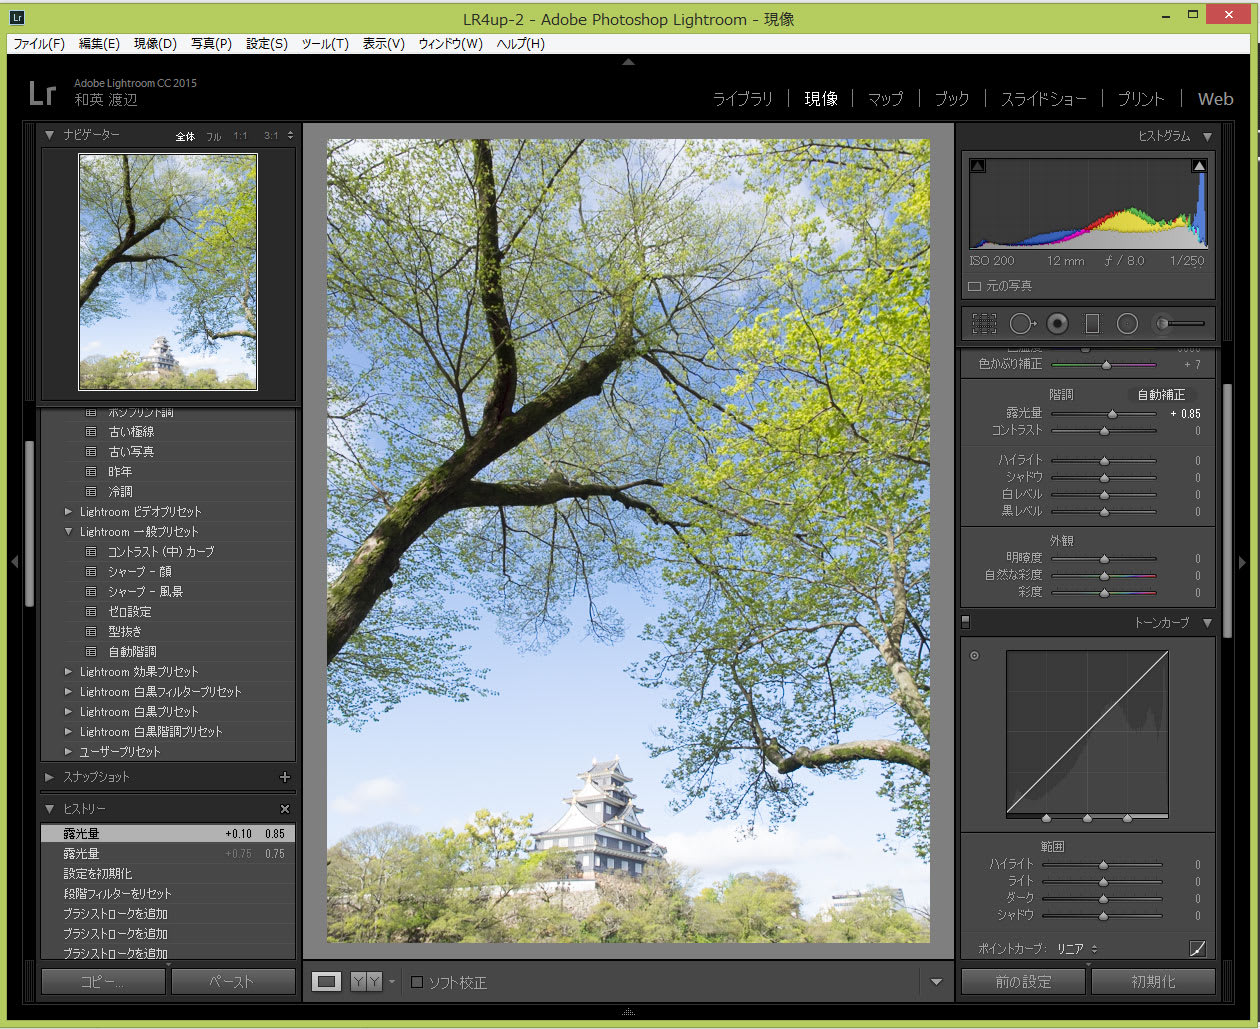
Task: Enable the ソフト校正 soft proofing checkbox
Action: click(417, 982)
